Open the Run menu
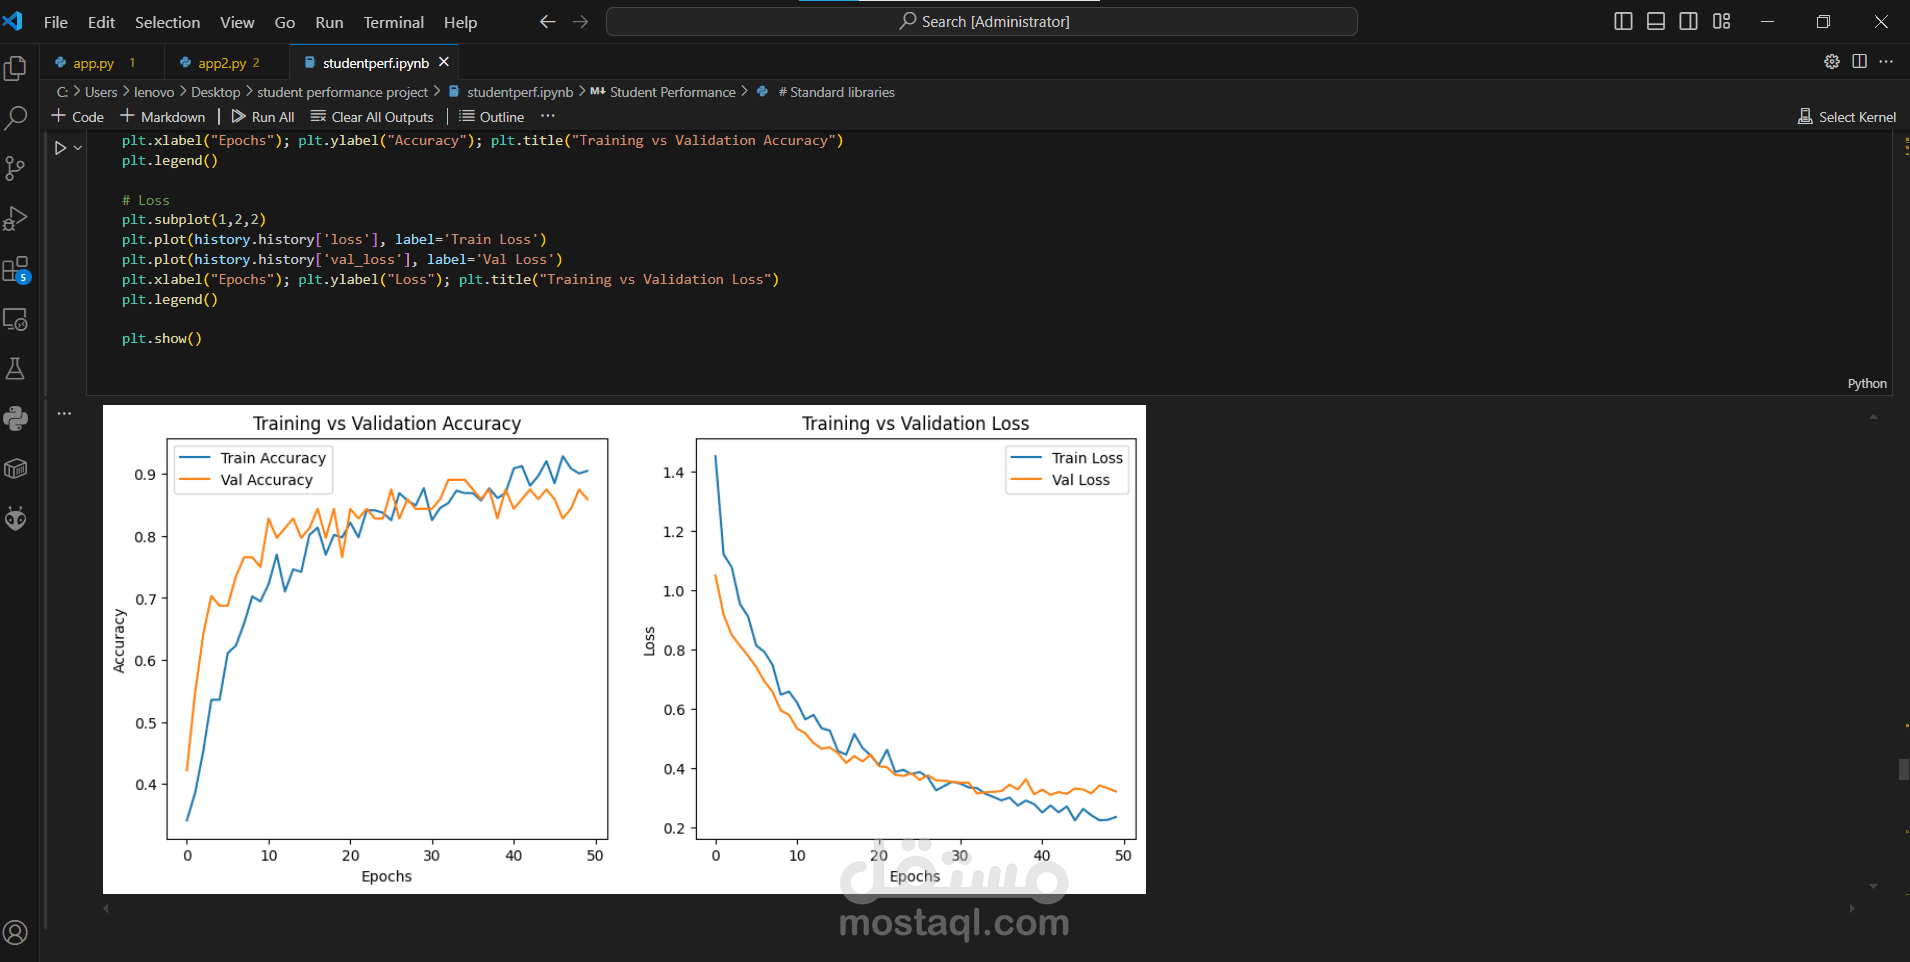The image size is (1910, 962). click(x=329, y=22)
